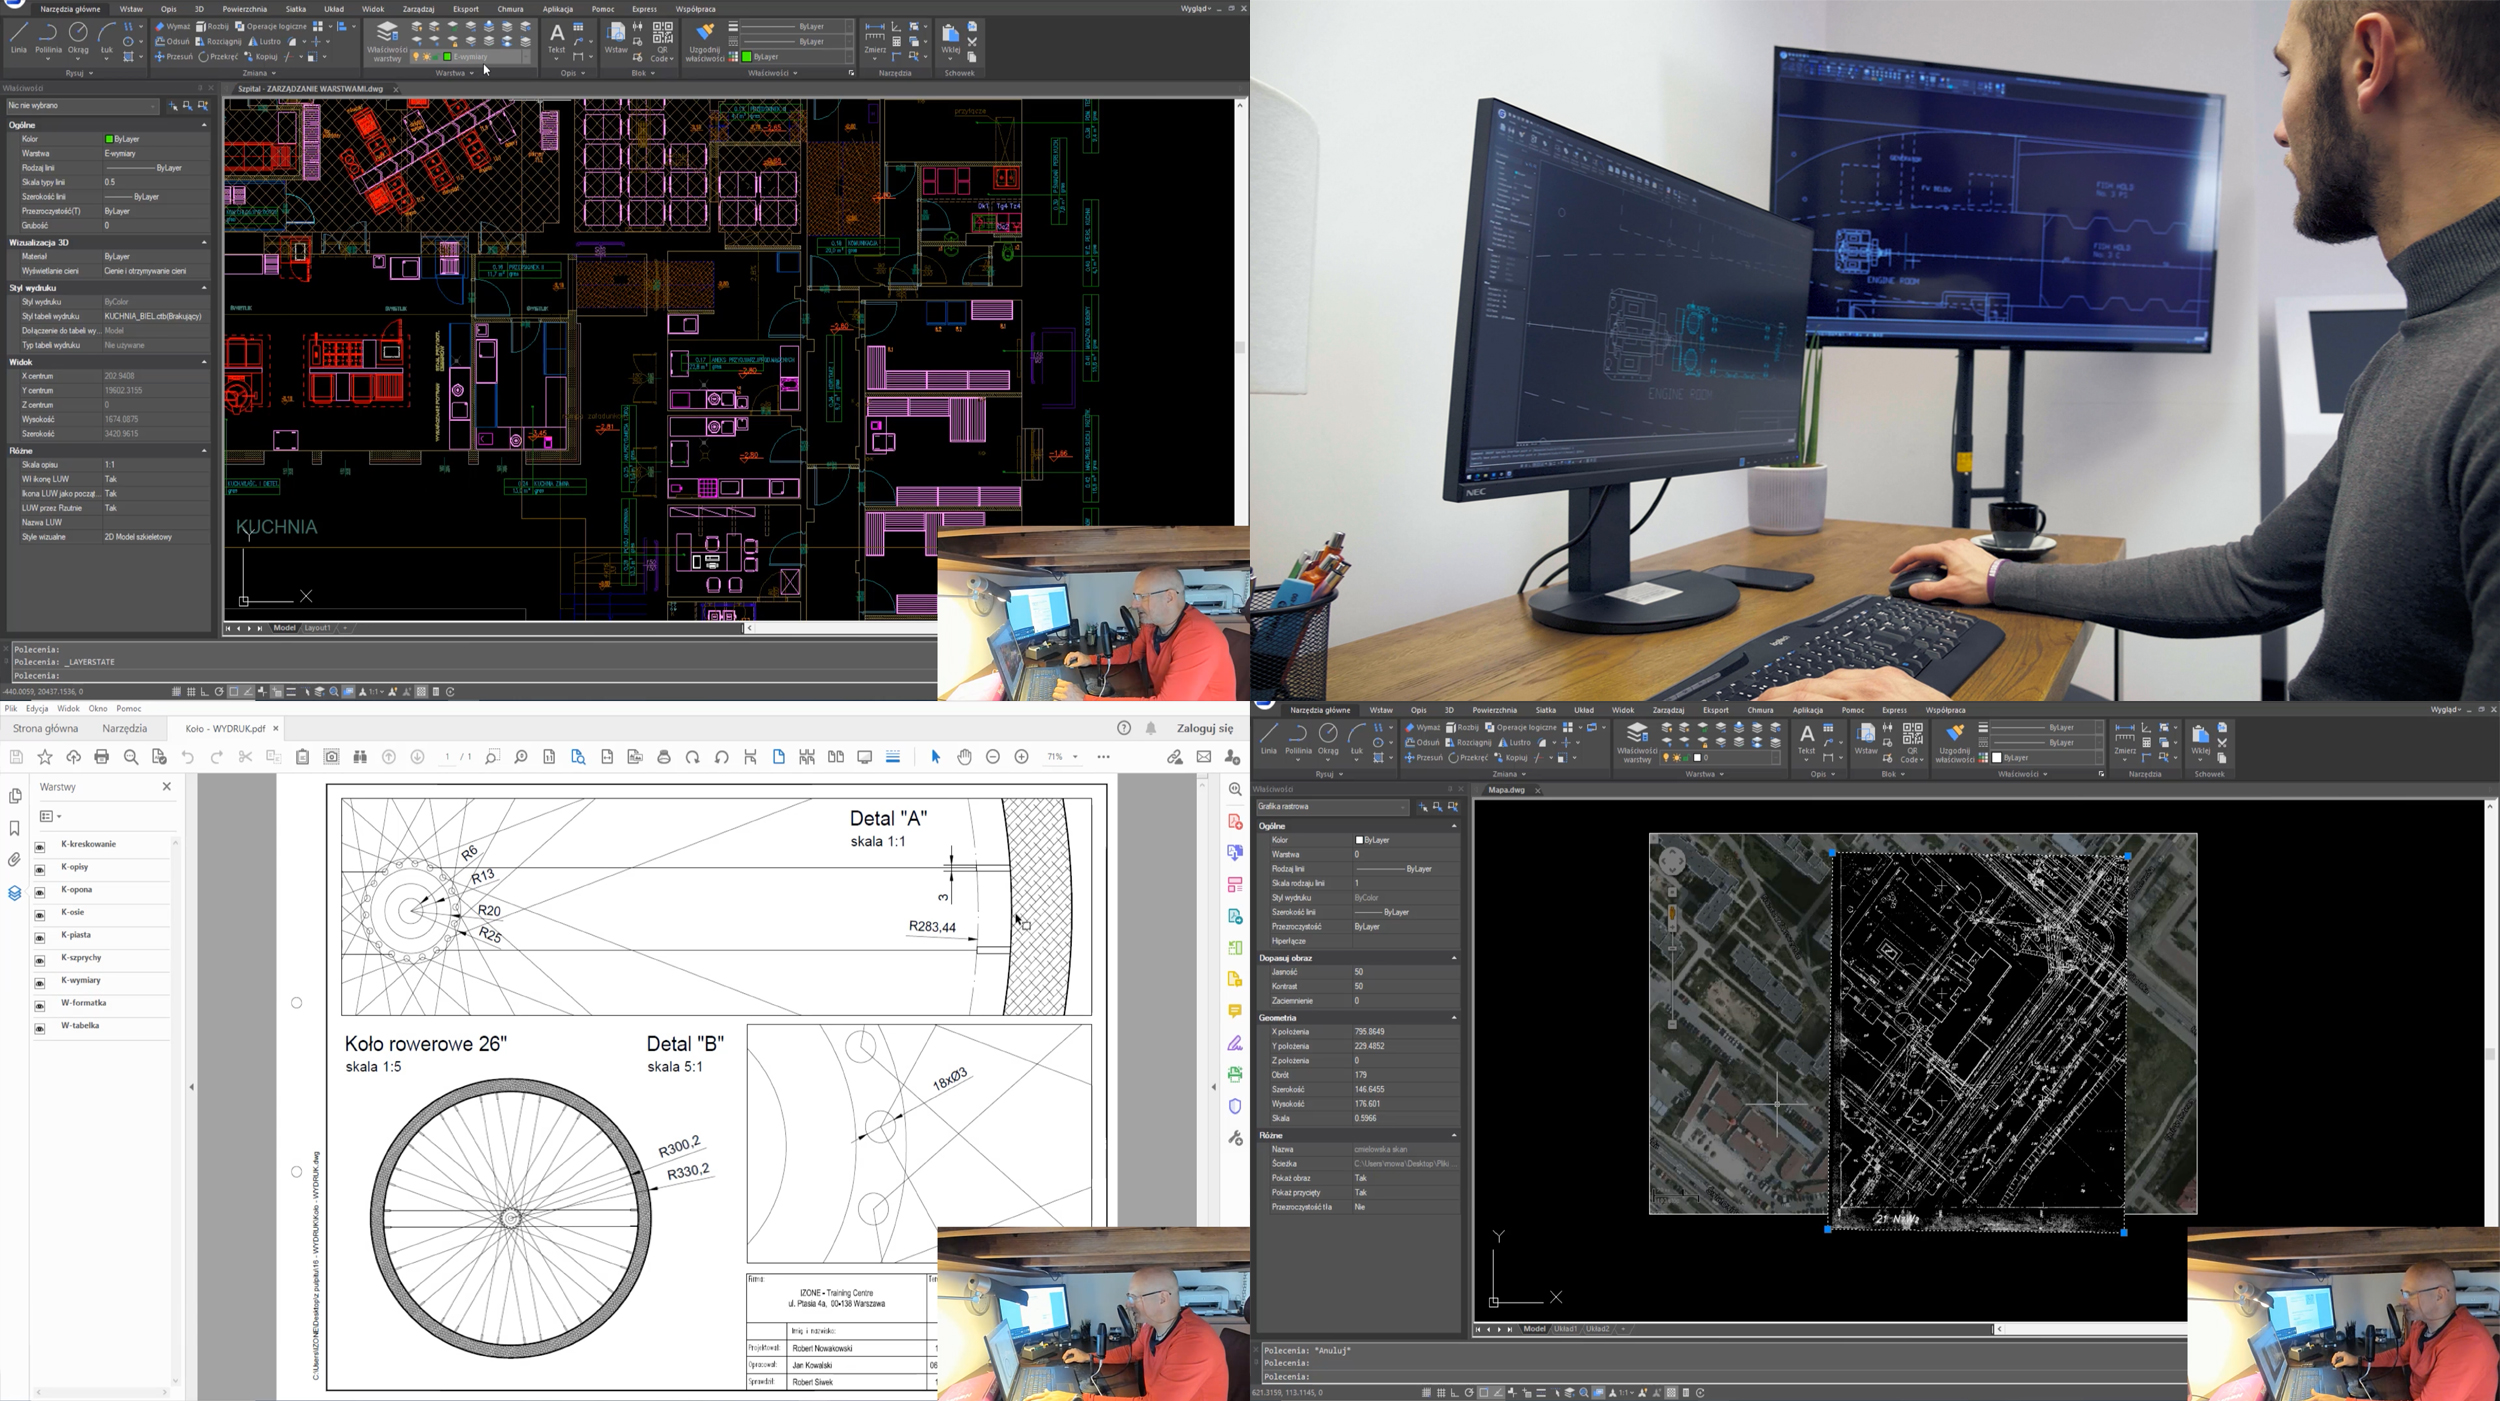2500x1401 pixels.
Task: Click the green ByLayer color swatch in Kolor row
Action: [x=109, y=139]
